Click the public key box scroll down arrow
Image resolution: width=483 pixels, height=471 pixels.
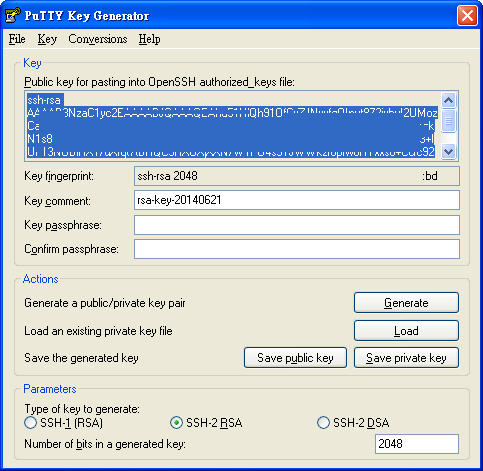click(448, 152)
